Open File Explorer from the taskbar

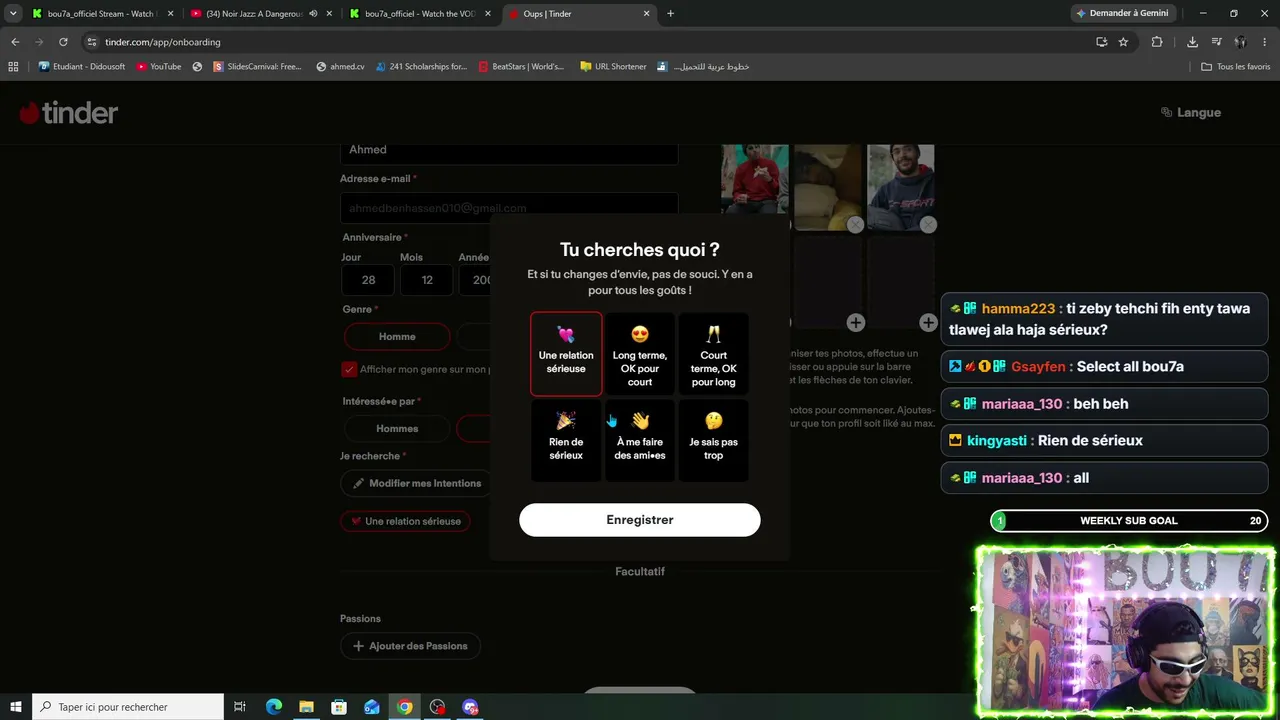(x=306, y=707)
